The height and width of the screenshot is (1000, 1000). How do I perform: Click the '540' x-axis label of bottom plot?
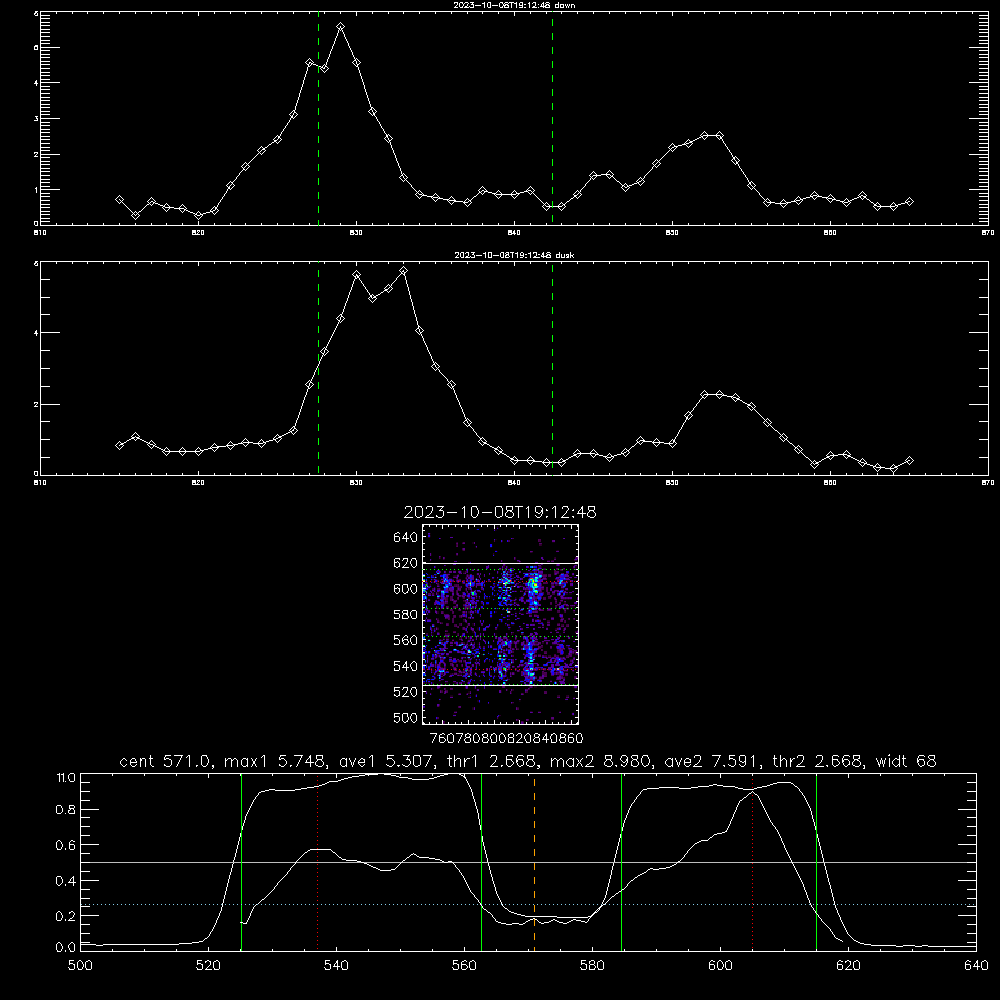pos(336,966)
